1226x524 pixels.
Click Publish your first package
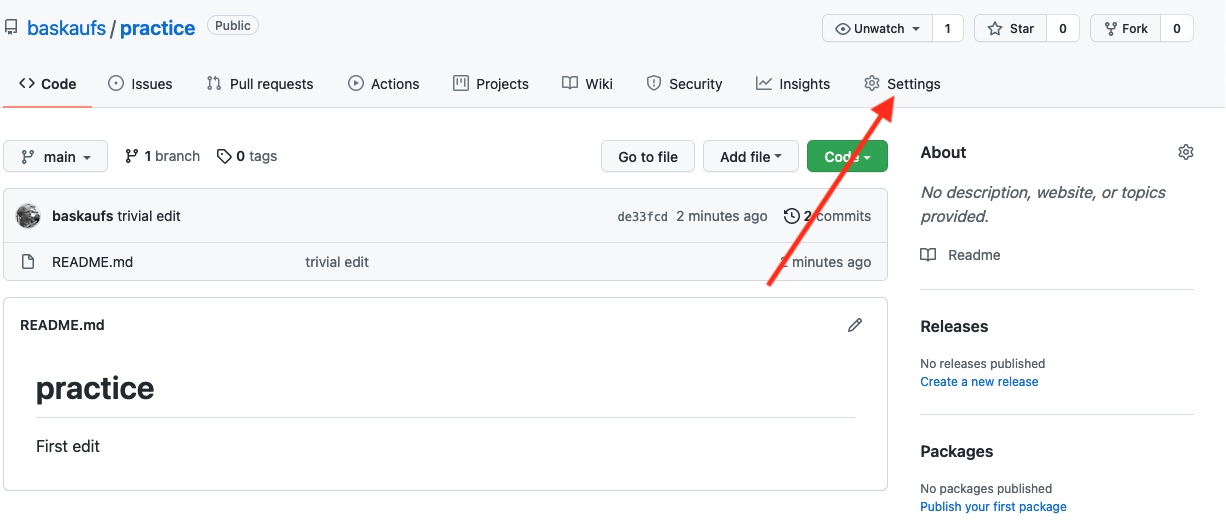point(993,507)
